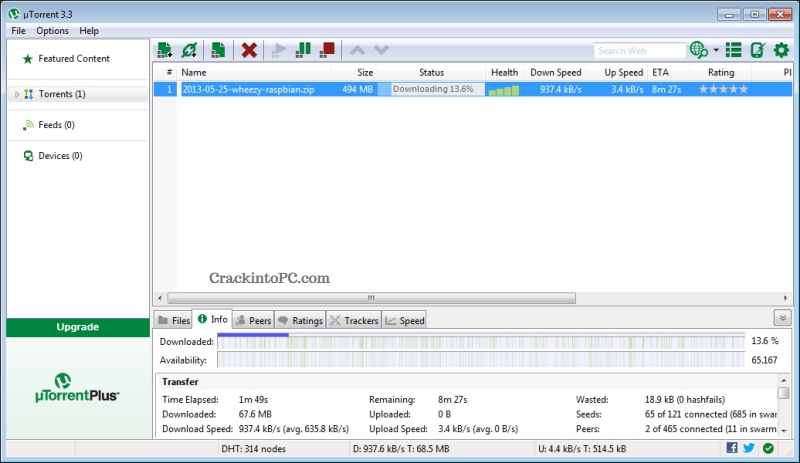800x463 pixels.
Task: Expand the Torrents tree arrow
Action: click(x=16, y=94)
